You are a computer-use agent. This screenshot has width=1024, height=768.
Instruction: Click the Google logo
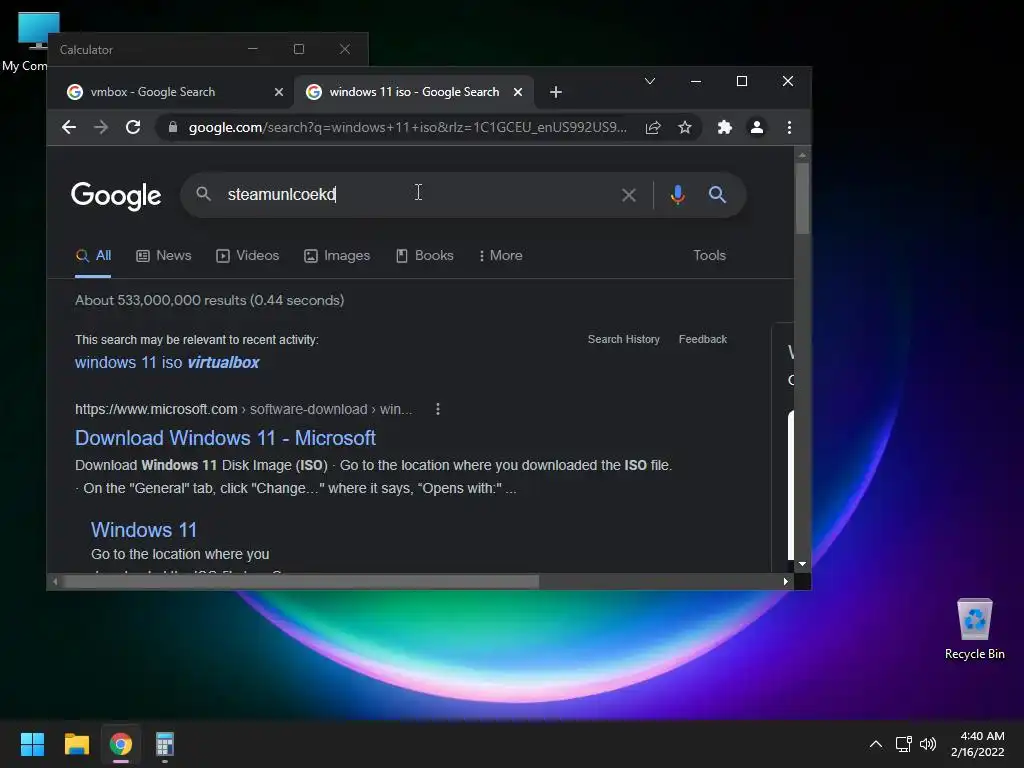116,195
